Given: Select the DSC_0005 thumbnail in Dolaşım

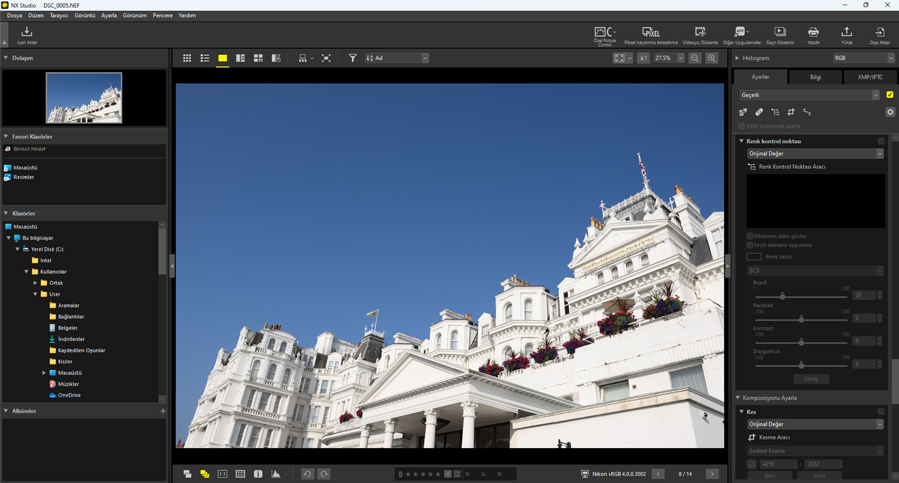Looking at the screenshot, I should (x=84, y=97).
